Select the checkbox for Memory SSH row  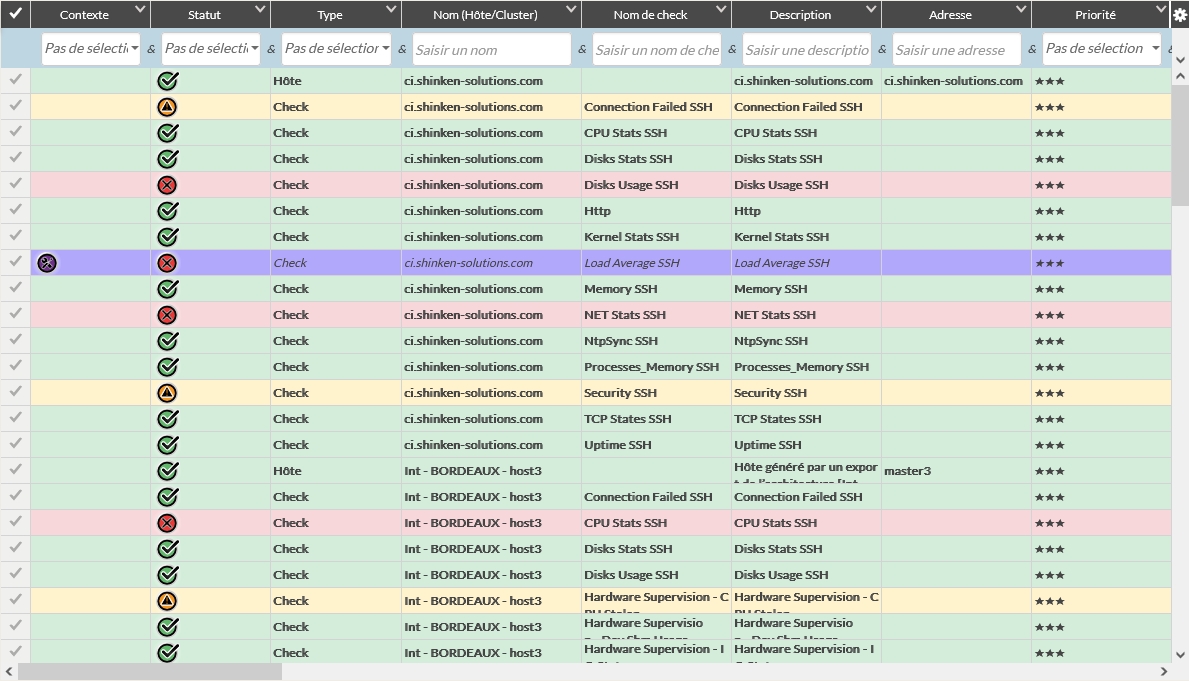(x=15, y=289)
